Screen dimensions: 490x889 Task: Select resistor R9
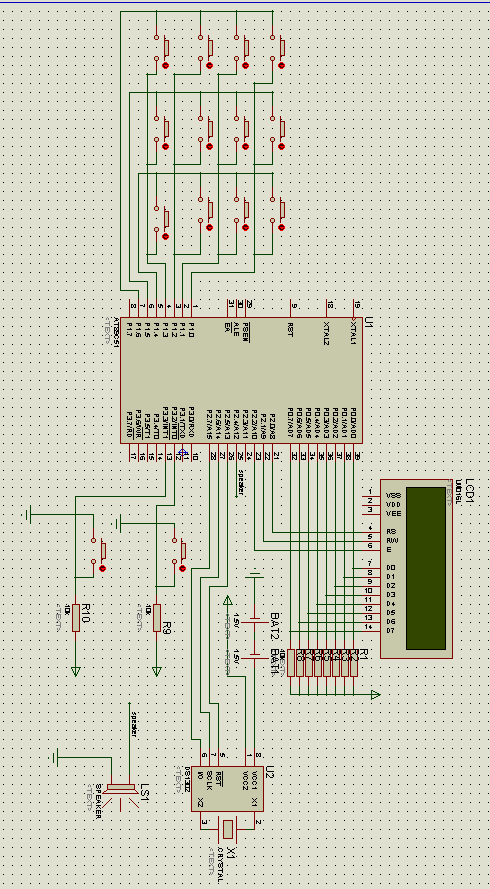click(157, 617)
